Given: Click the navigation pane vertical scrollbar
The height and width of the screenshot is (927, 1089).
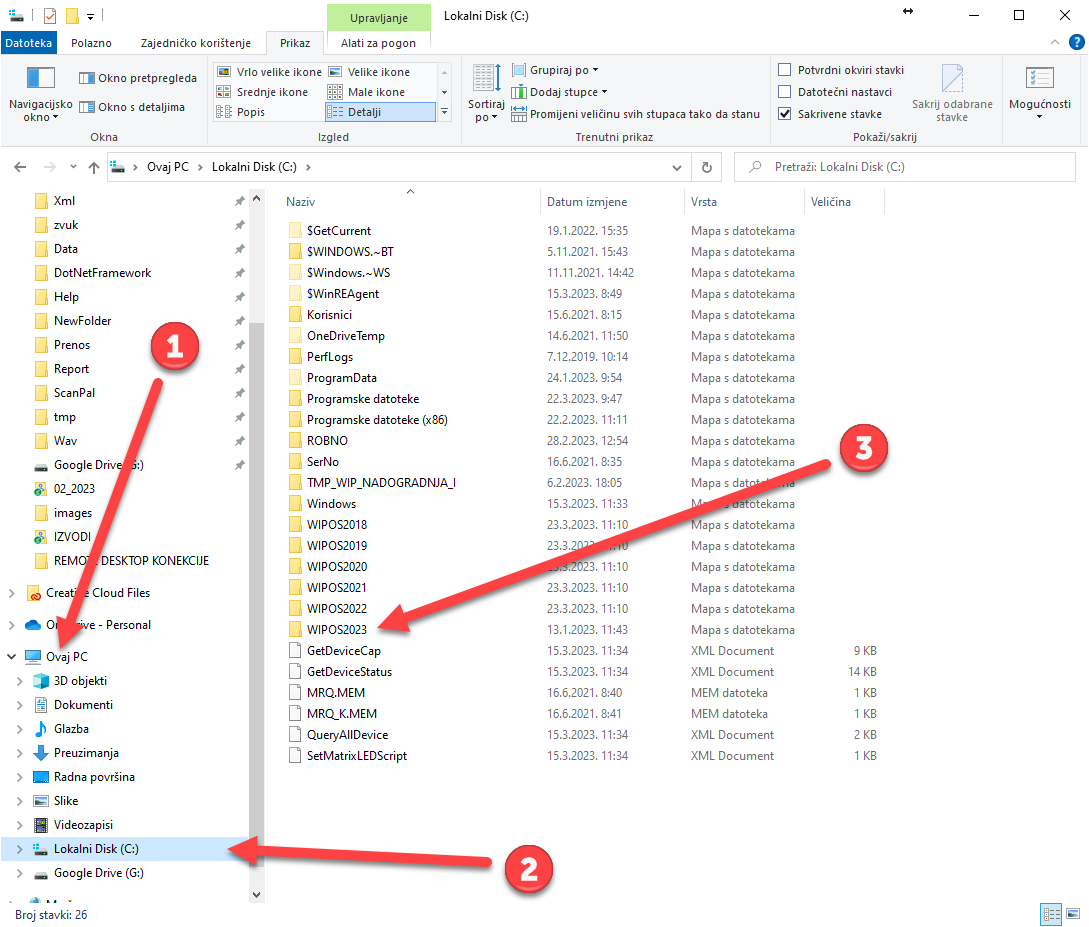Looking at the screenshot, I should coord(256,500).
